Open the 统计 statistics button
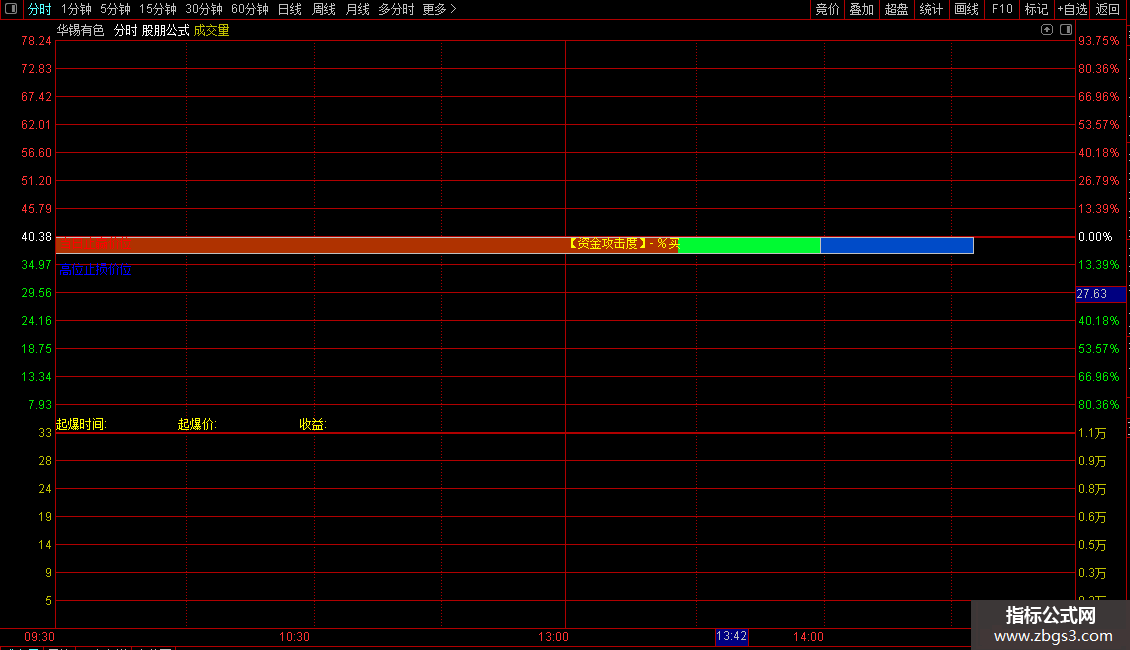The height and width of the screenshot is (650, 1130). pyautogui.click(x=931, y=9)
